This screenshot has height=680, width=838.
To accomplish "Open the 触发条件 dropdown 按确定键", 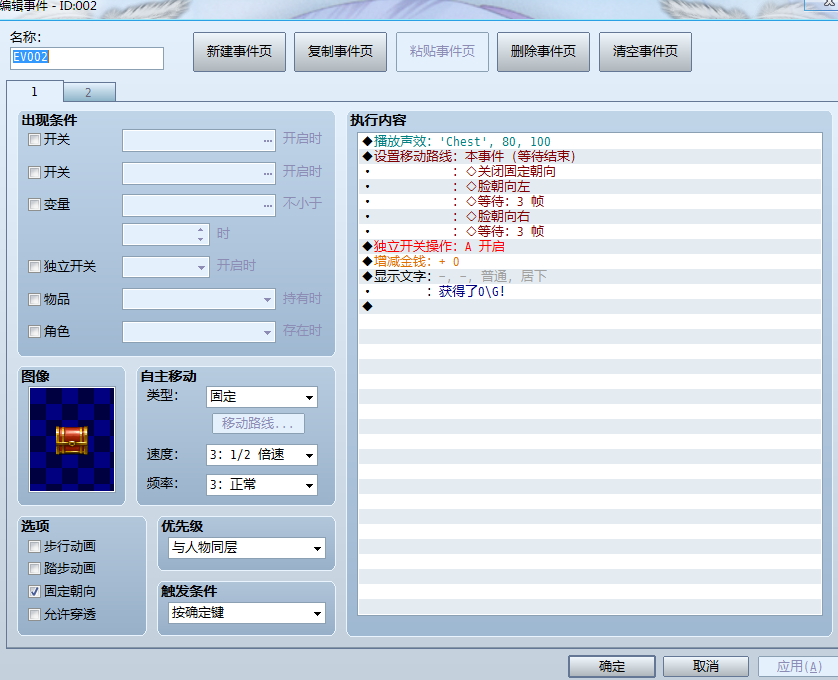I will tap(247, 613).
